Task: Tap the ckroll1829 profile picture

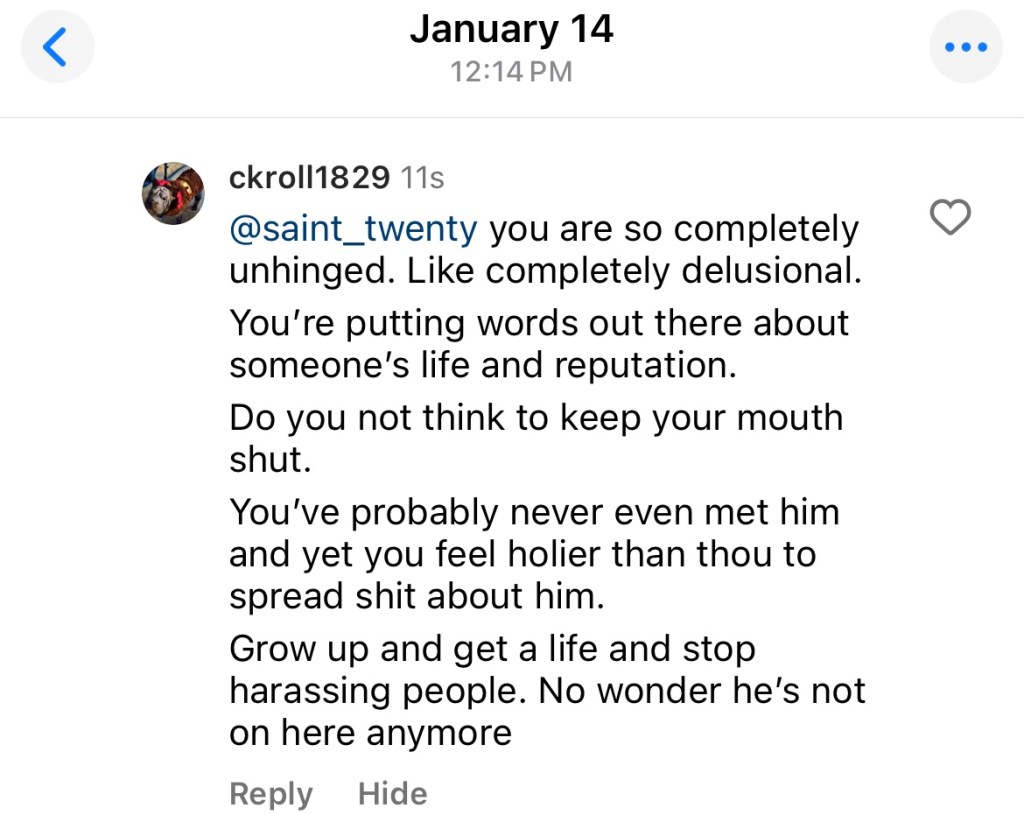Action: (173, 193)
